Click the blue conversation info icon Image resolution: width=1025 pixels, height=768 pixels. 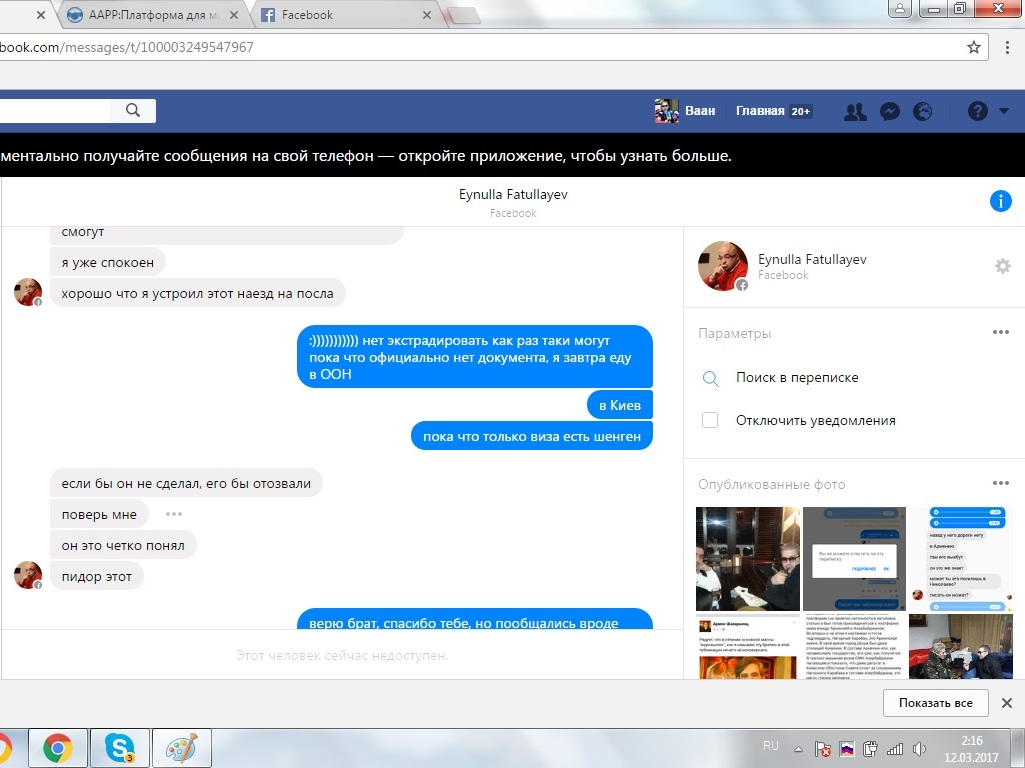click(1000, 201)
